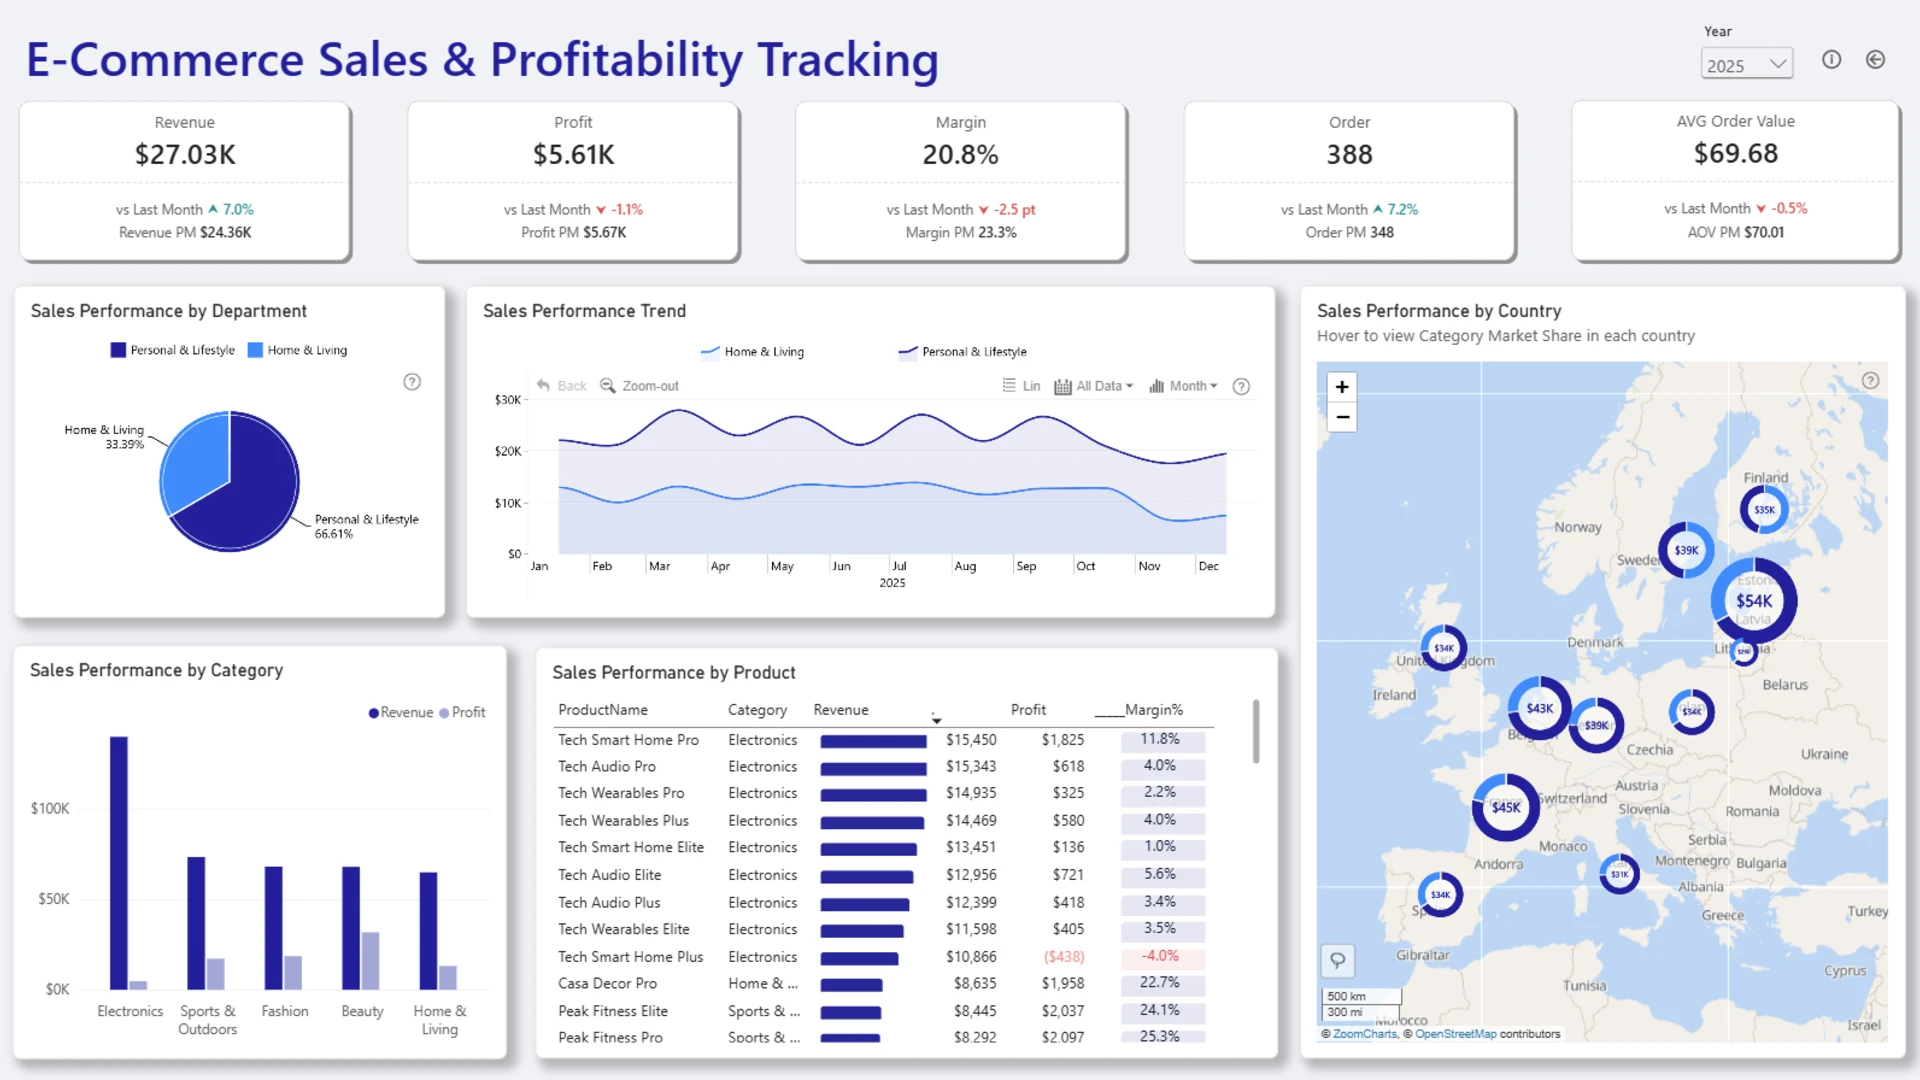The image size is (1920, 1080).
Task: Select the $54K donut bubble on map
Action: click(1754, 601)
